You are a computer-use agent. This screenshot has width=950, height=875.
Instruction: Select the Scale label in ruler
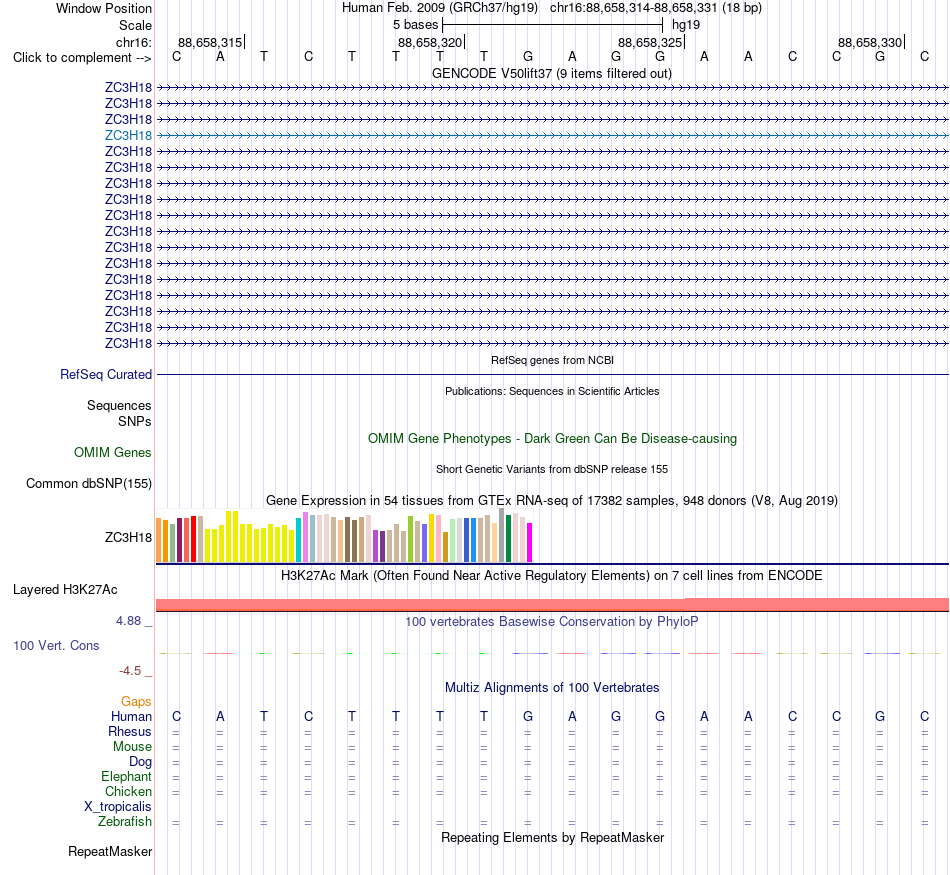tap(135, 25)
